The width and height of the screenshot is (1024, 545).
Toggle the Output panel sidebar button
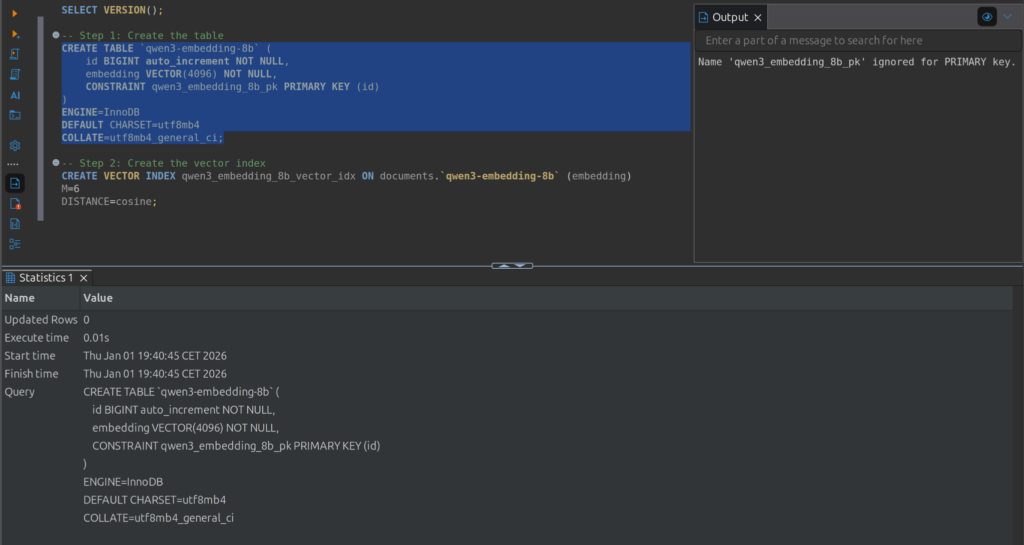[x=15, y=183]
